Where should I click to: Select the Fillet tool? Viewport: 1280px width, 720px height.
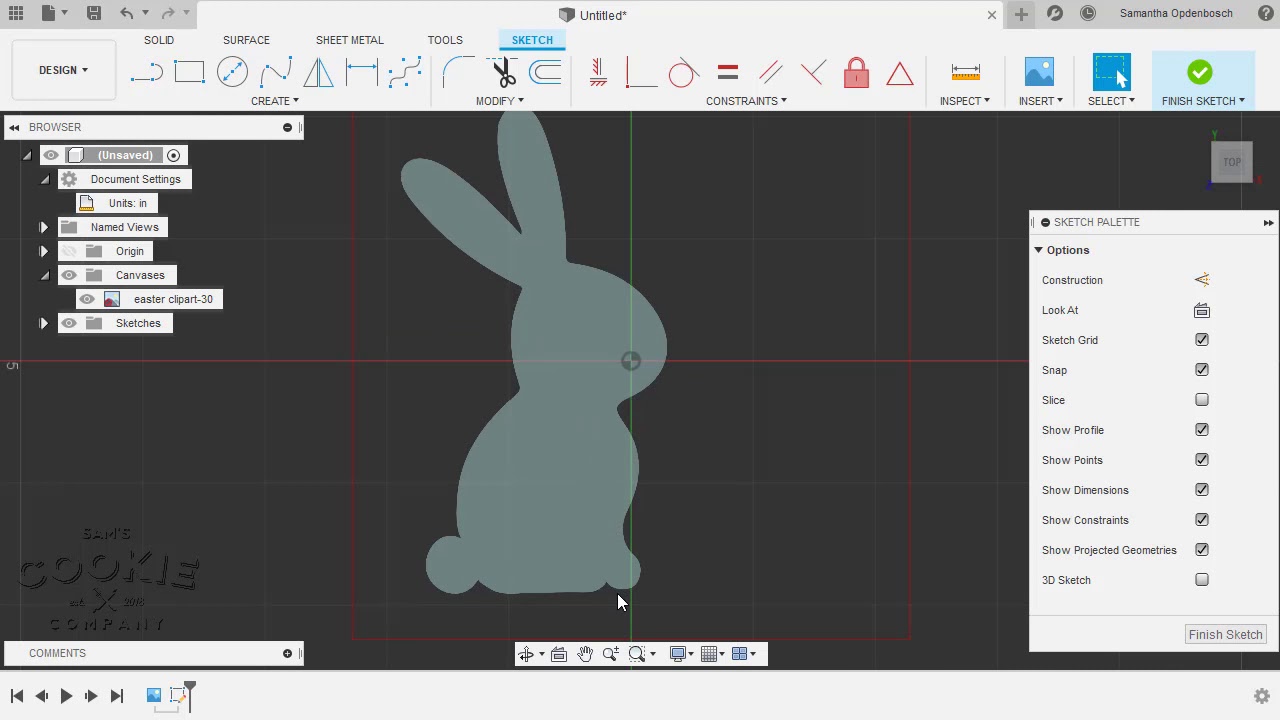click(459, 72)
